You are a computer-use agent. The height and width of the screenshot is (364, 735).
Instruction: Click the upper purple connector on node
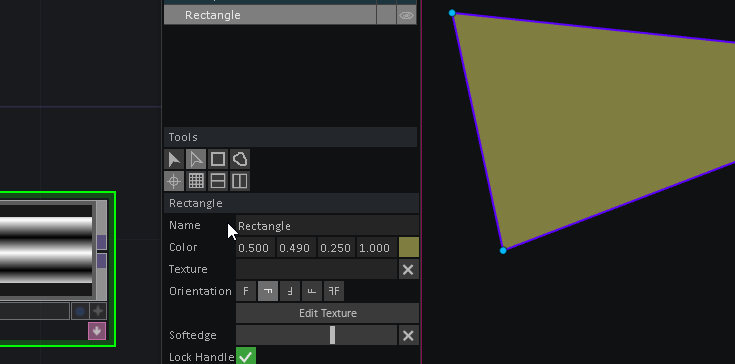[102, 242]
